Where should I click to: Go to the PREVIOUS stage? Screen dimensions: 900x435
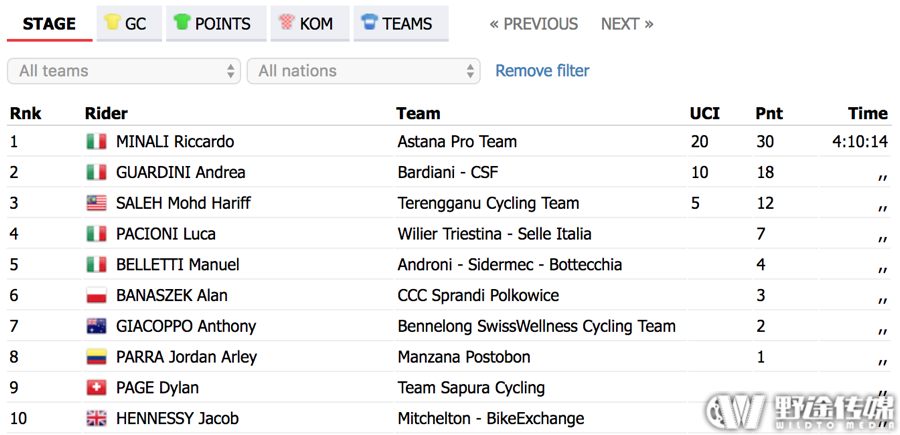533,24
